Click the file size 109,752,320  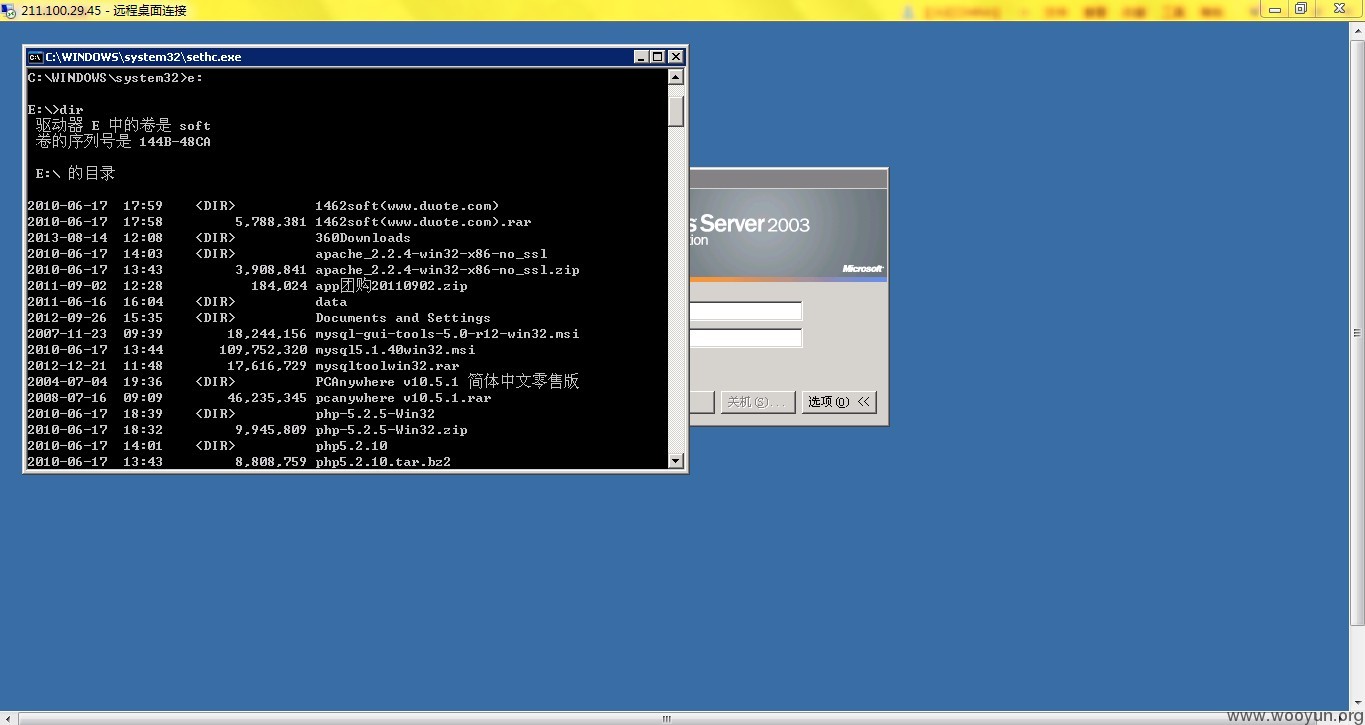(263, 349)
